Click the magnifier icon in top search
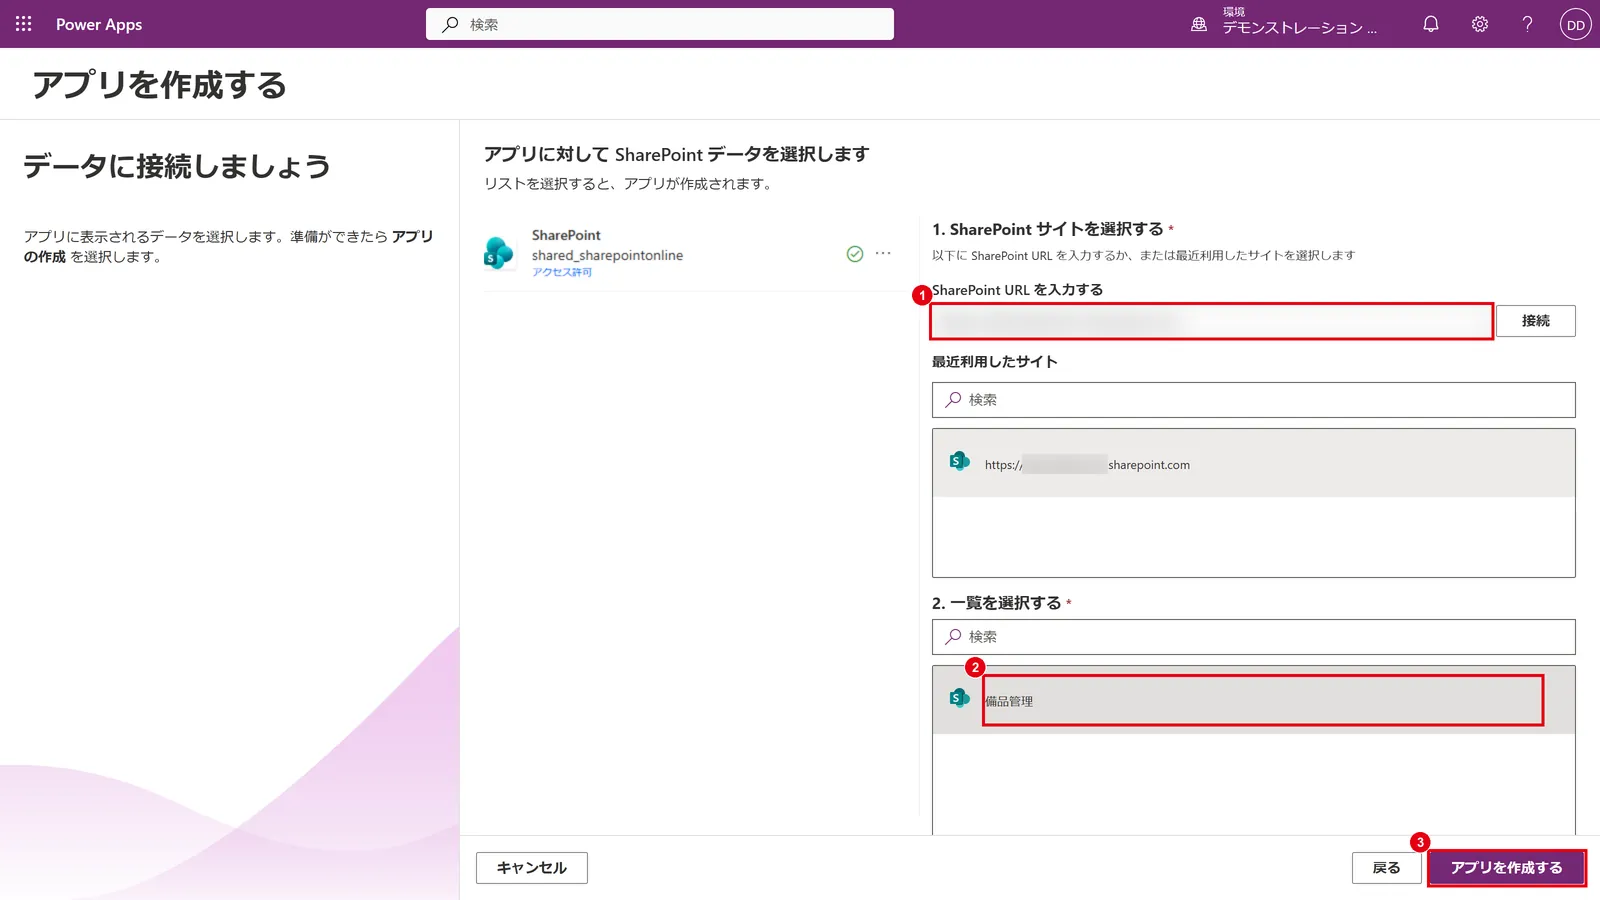The height and width of the screenshot is (900, 1600). point(450,24)
